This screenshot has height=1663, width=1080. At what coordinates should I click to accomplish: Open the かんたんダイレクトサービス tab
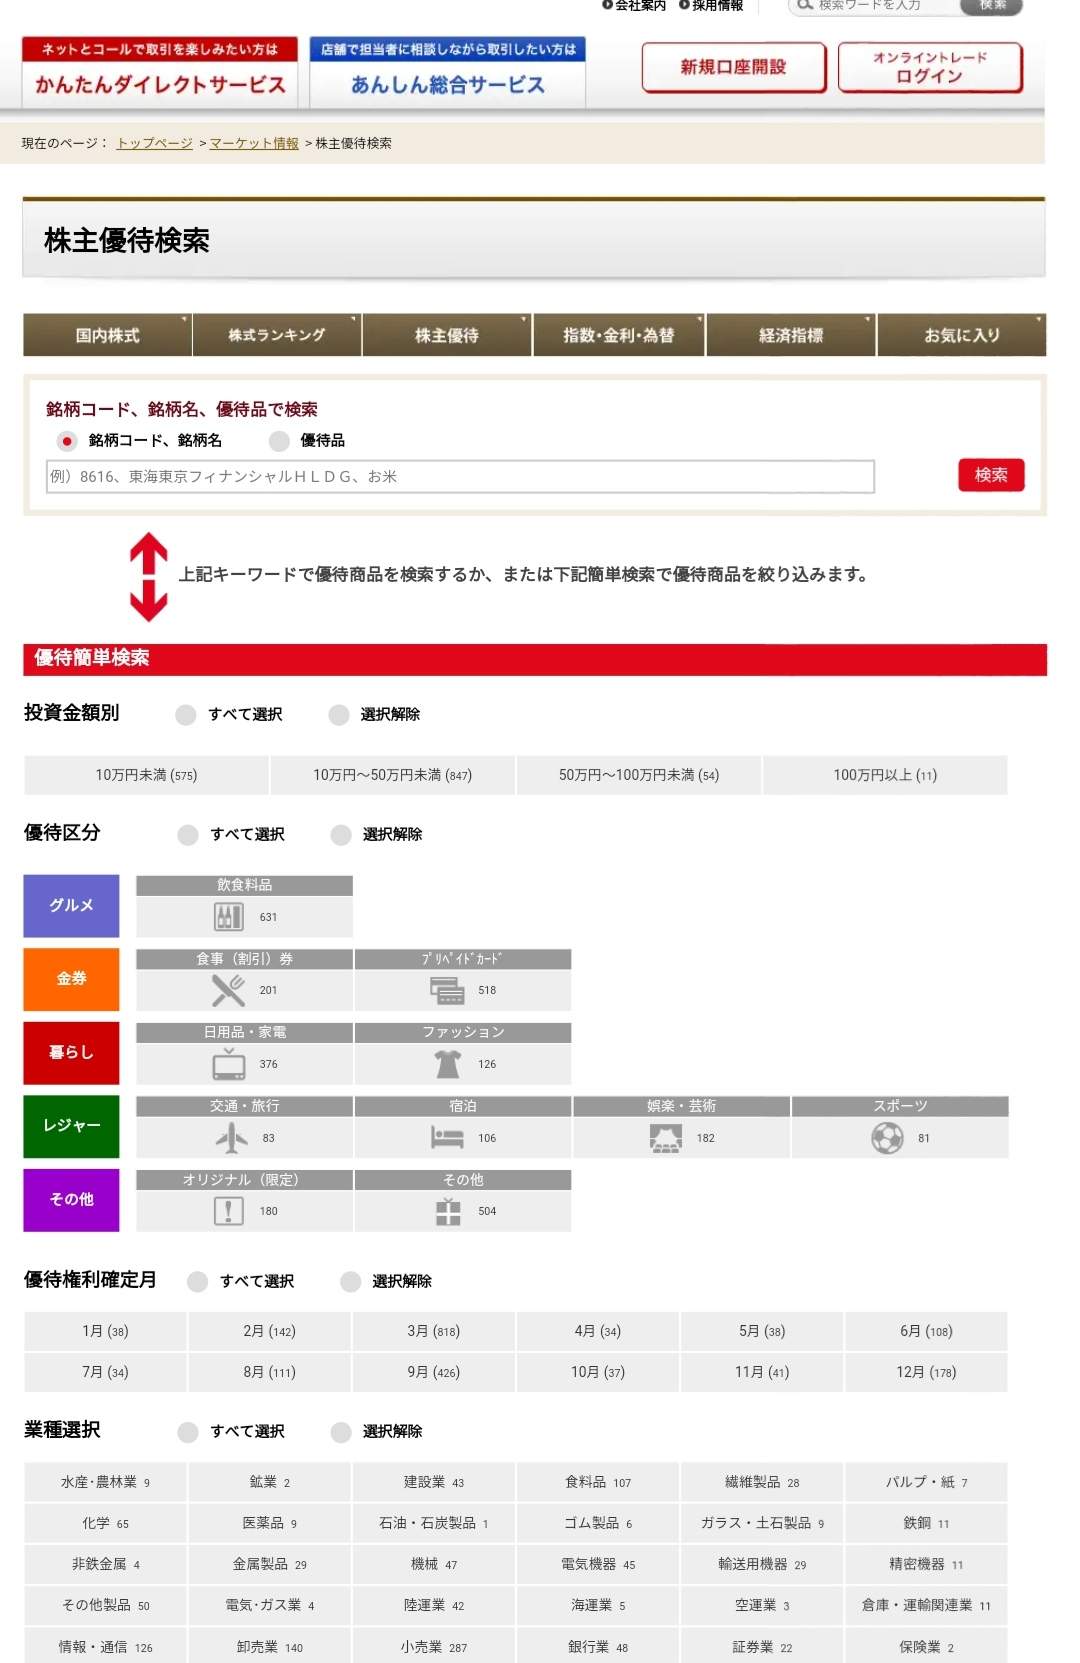(160, 73)
